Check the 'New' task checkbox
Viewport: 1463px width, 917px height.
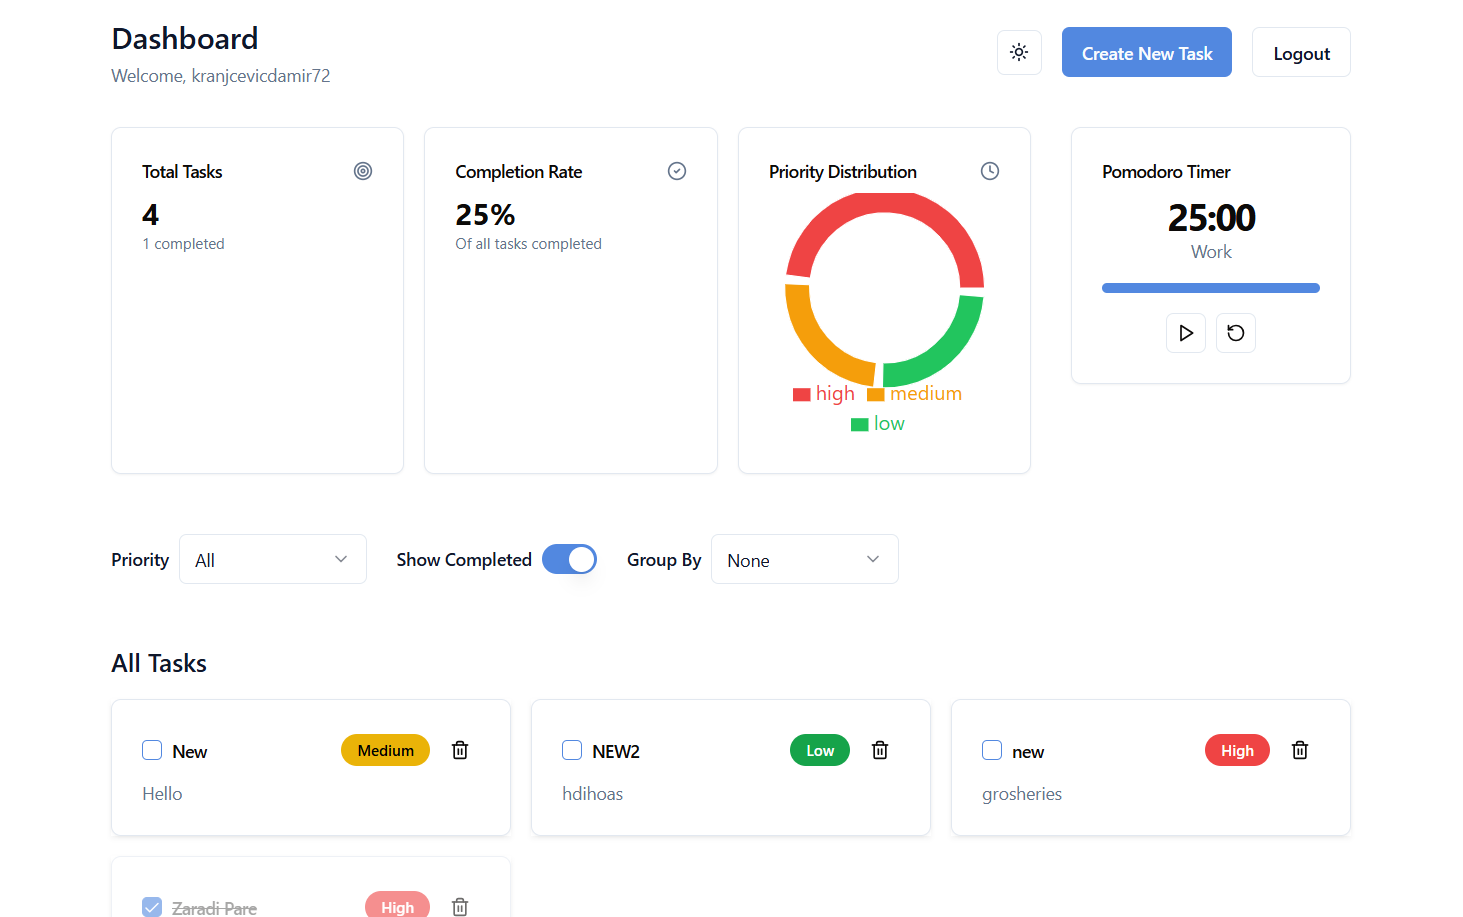tap(152, 750)
